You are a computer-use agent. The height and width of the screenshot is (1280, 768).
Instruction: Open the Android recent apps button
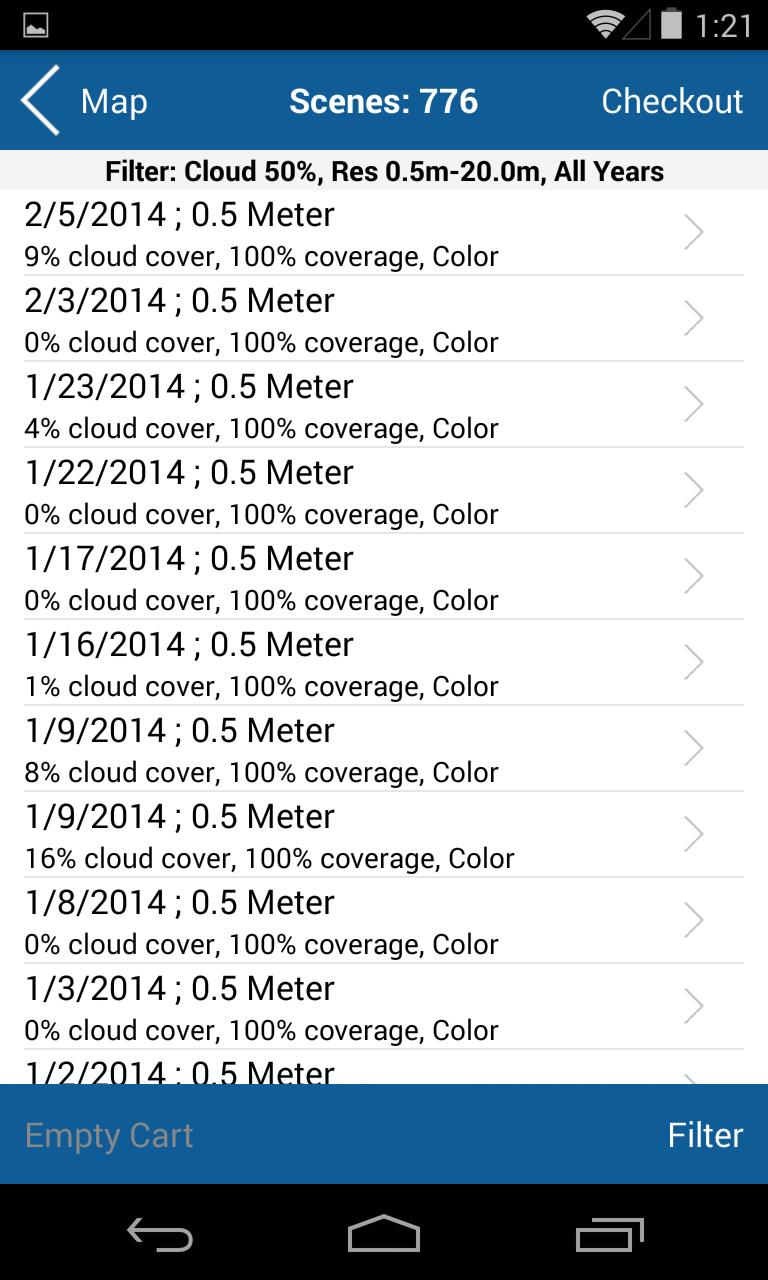pos(609,1234)
